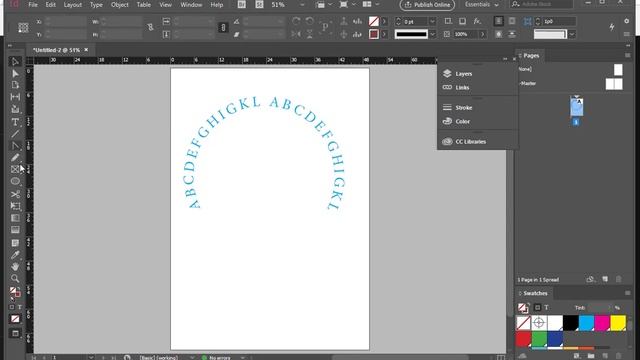640x360 pixels.
Task: Toggle constrain proportions link for width and height
Action: pyautogui.click(x=151, y=27)
